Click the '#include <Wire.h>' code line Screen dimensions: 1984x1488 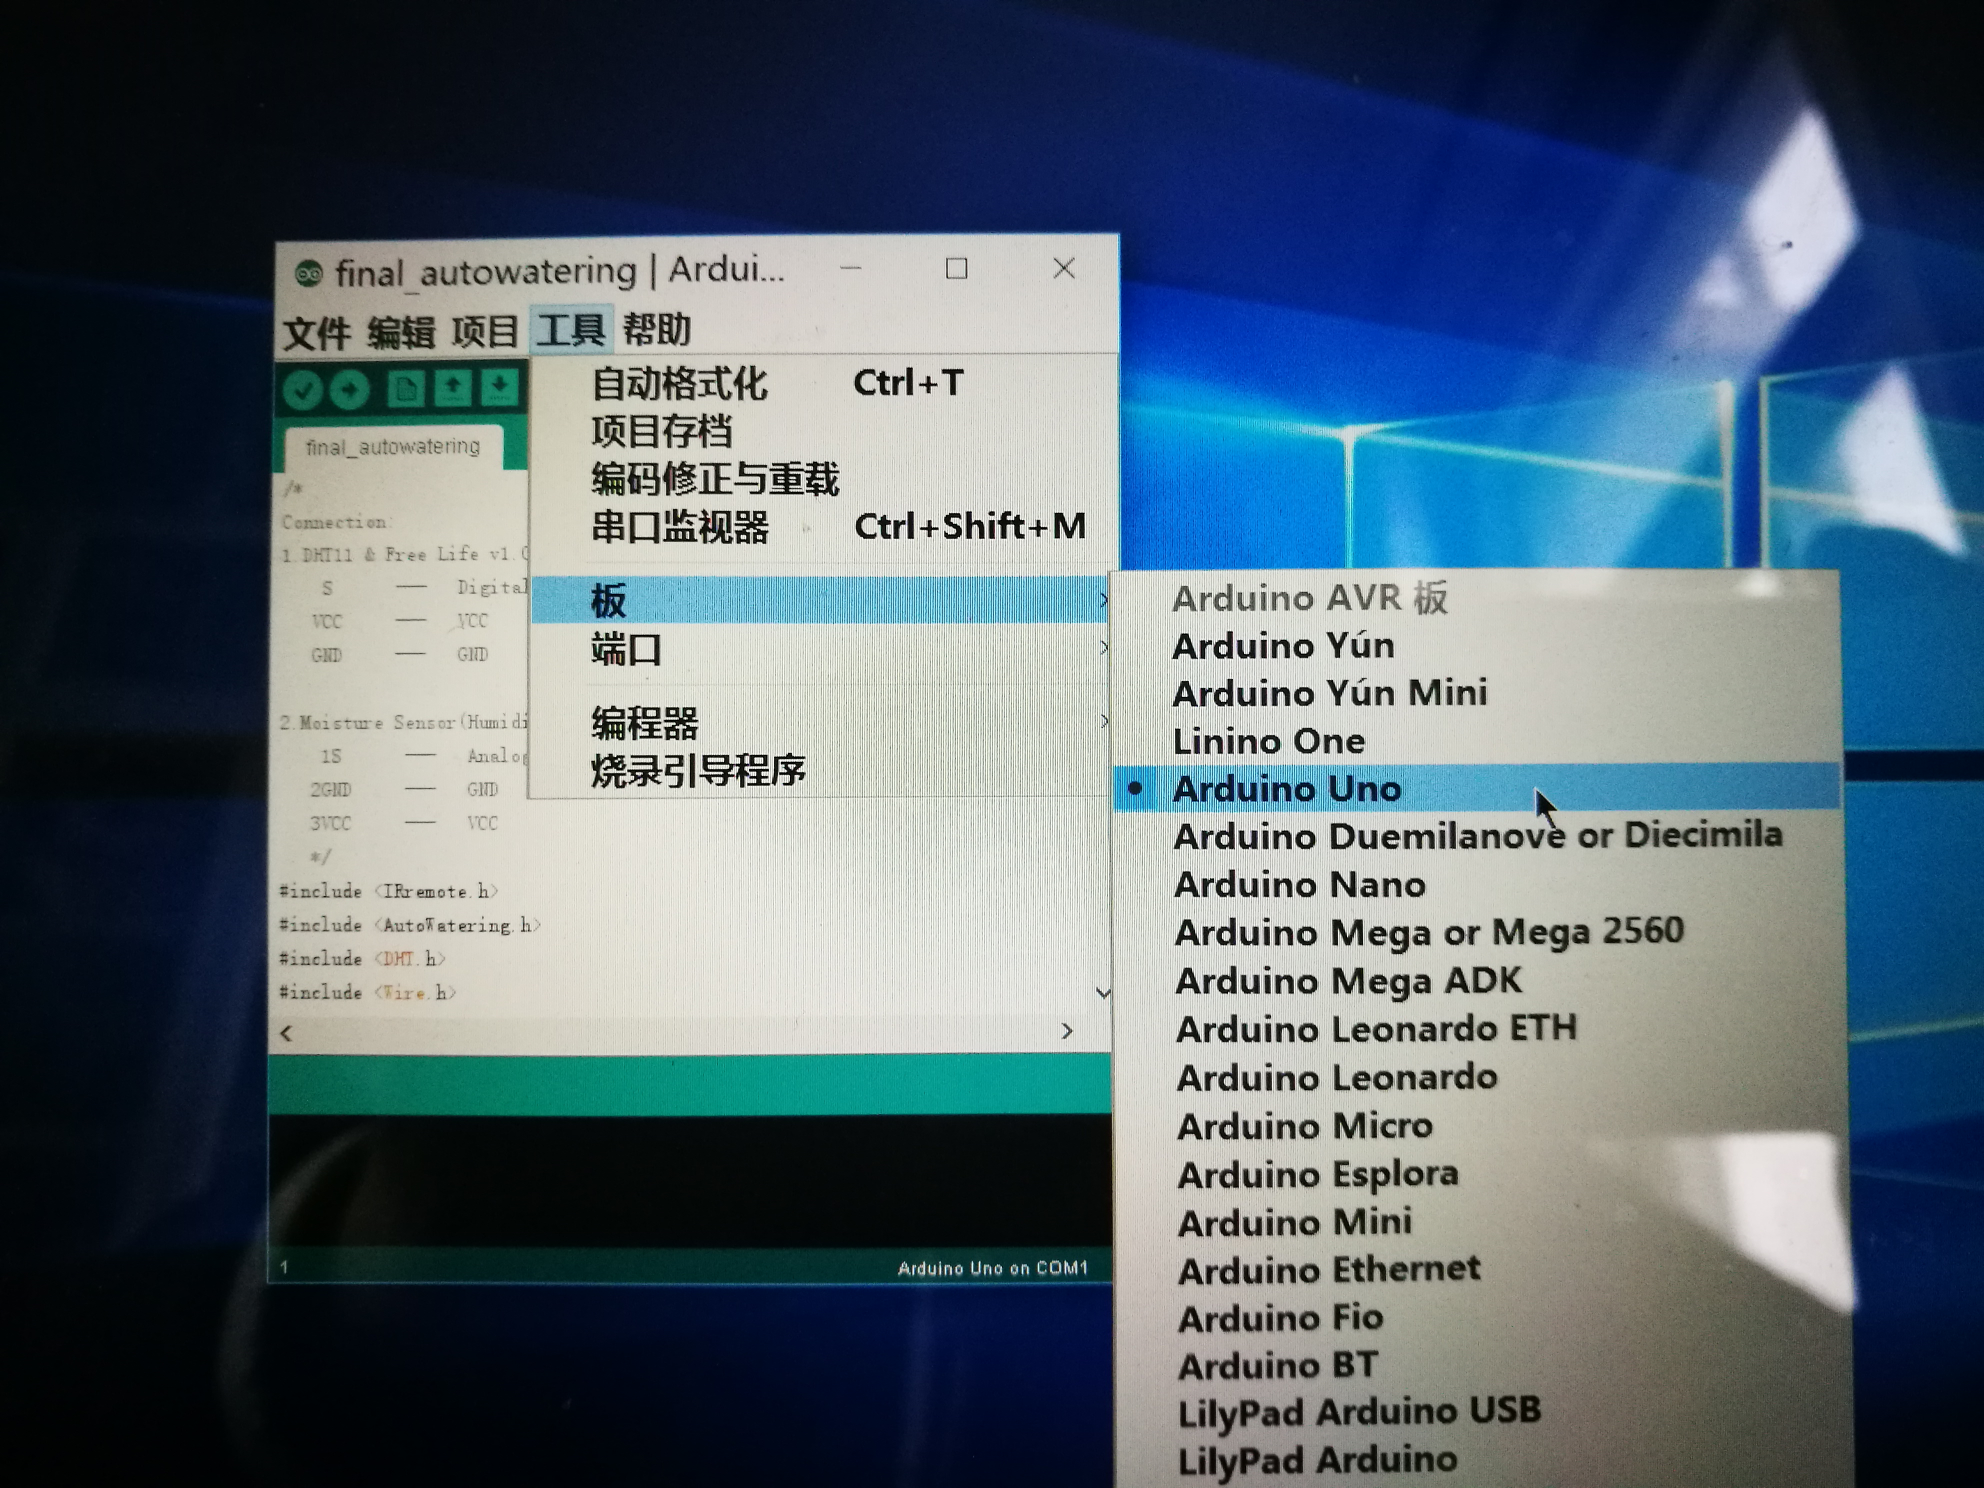[367, 992]
